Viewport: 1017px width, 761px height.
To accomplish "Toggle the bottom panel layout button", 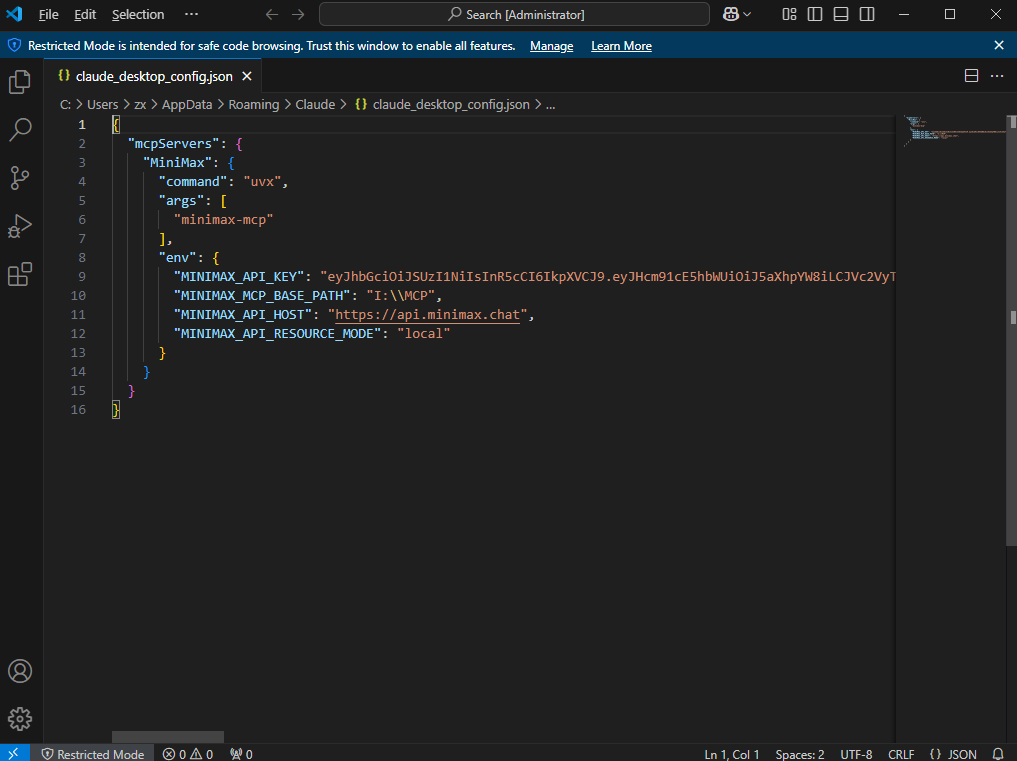I will coord(841,14).
